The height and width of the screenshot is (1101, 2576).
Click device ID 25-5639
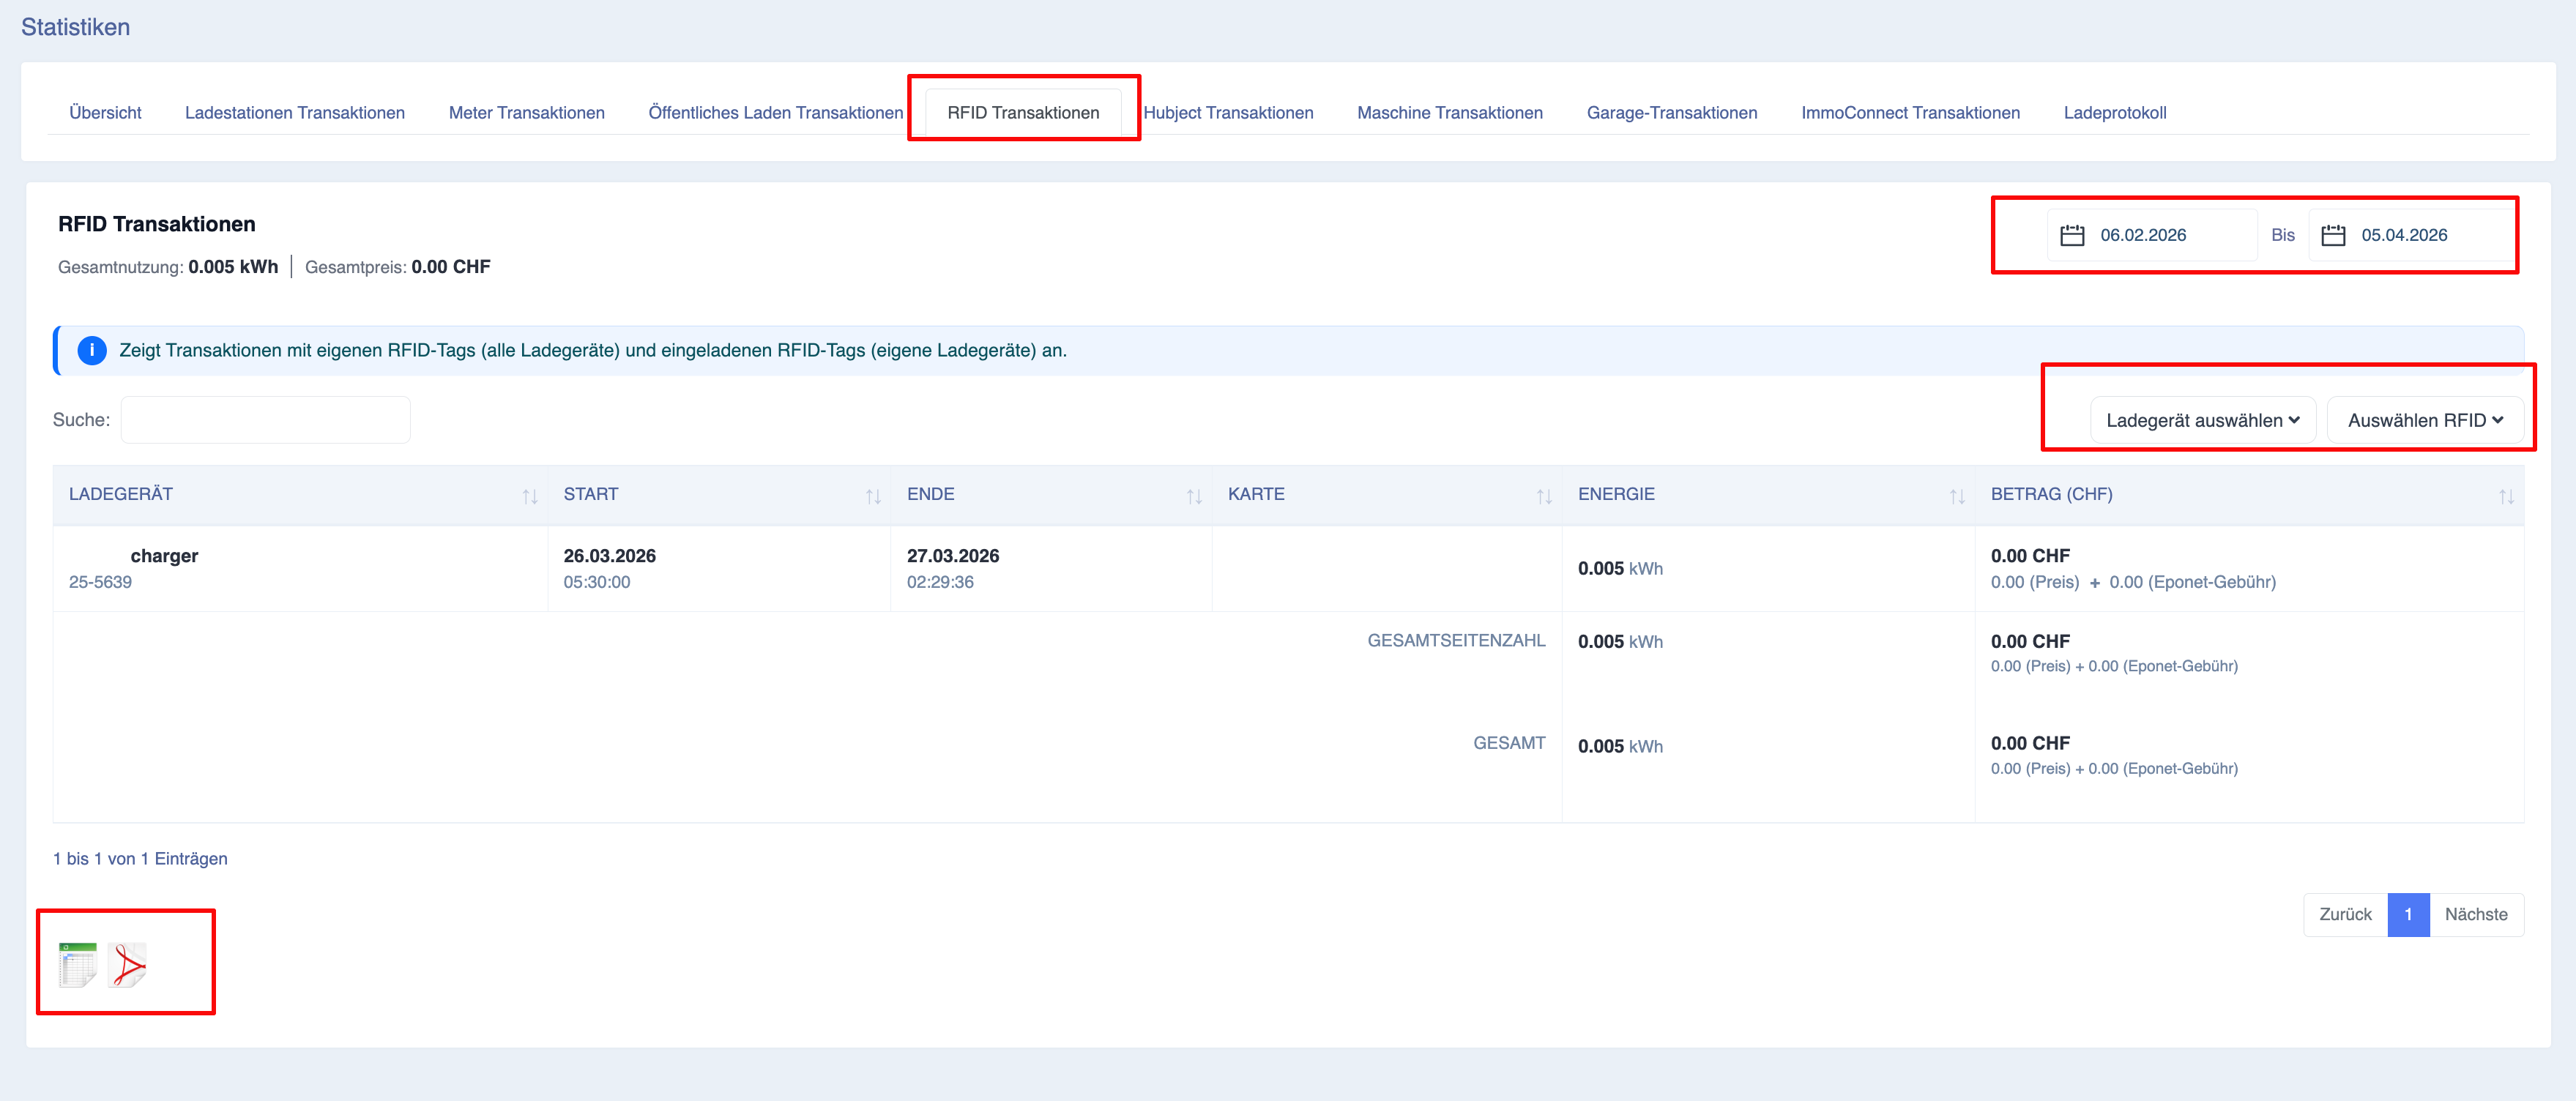coord(100,582)
